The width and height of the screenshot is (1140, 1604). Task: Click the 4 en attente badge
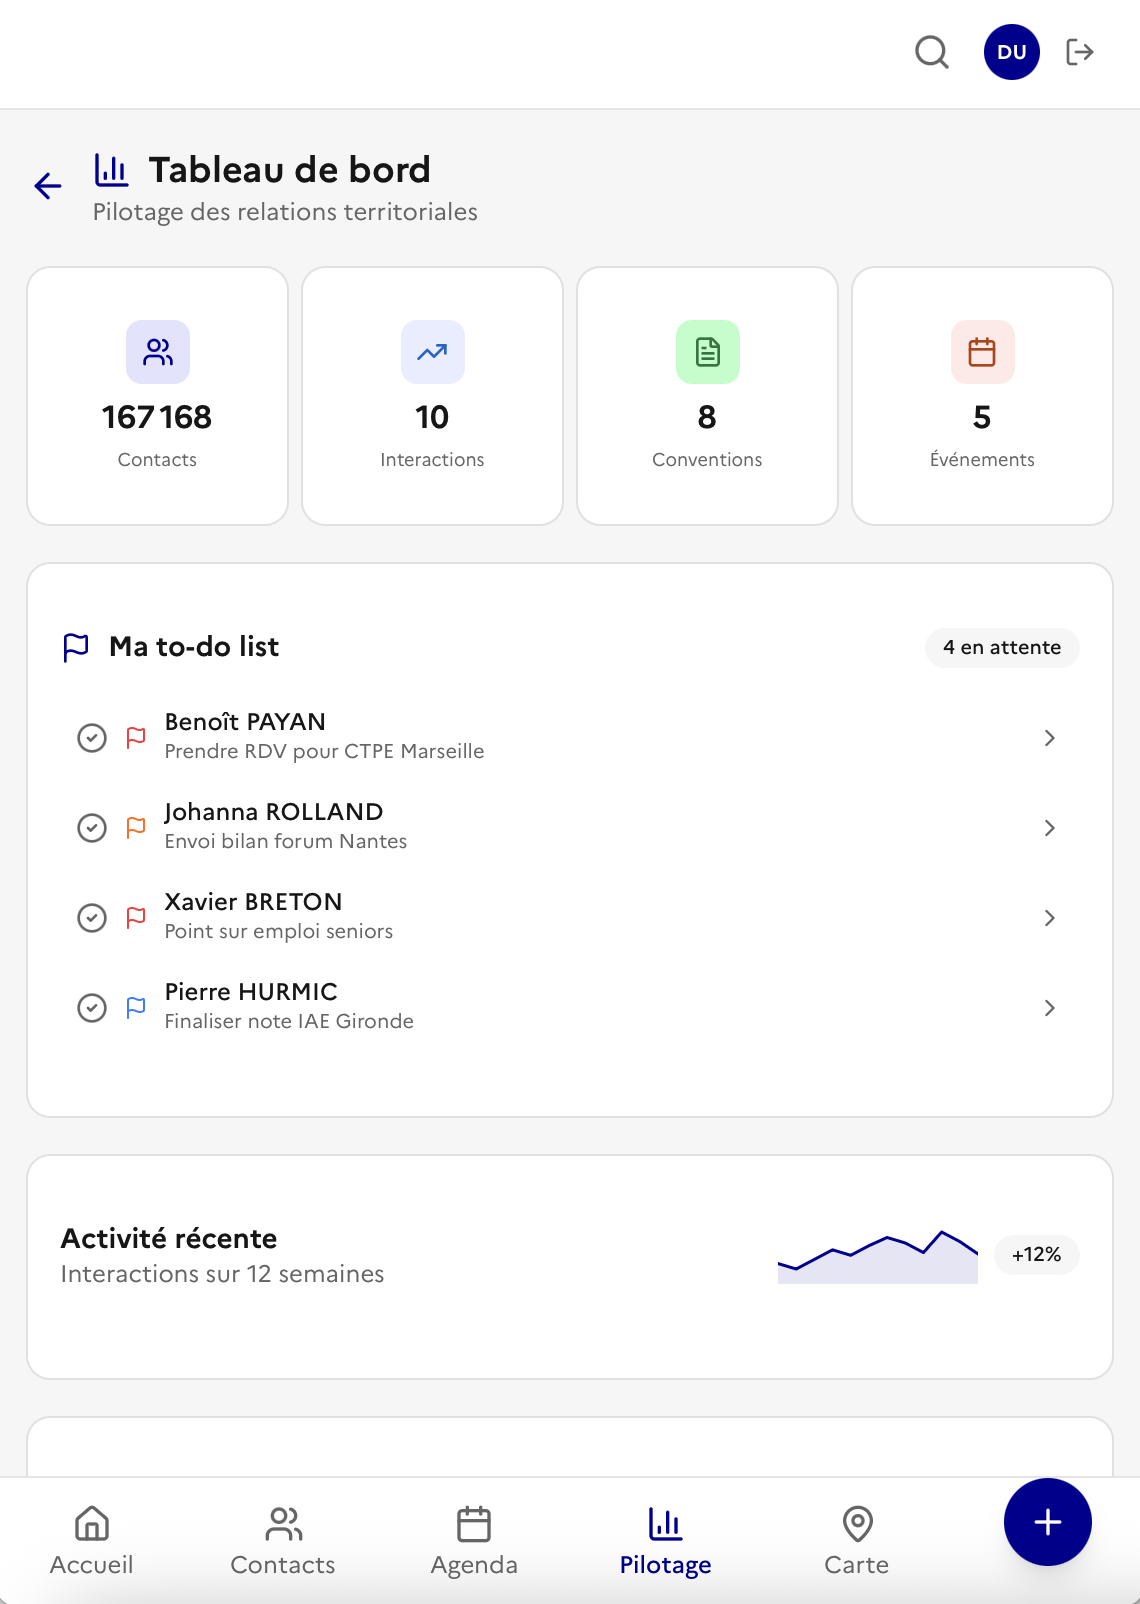[x=1002, y=647]
